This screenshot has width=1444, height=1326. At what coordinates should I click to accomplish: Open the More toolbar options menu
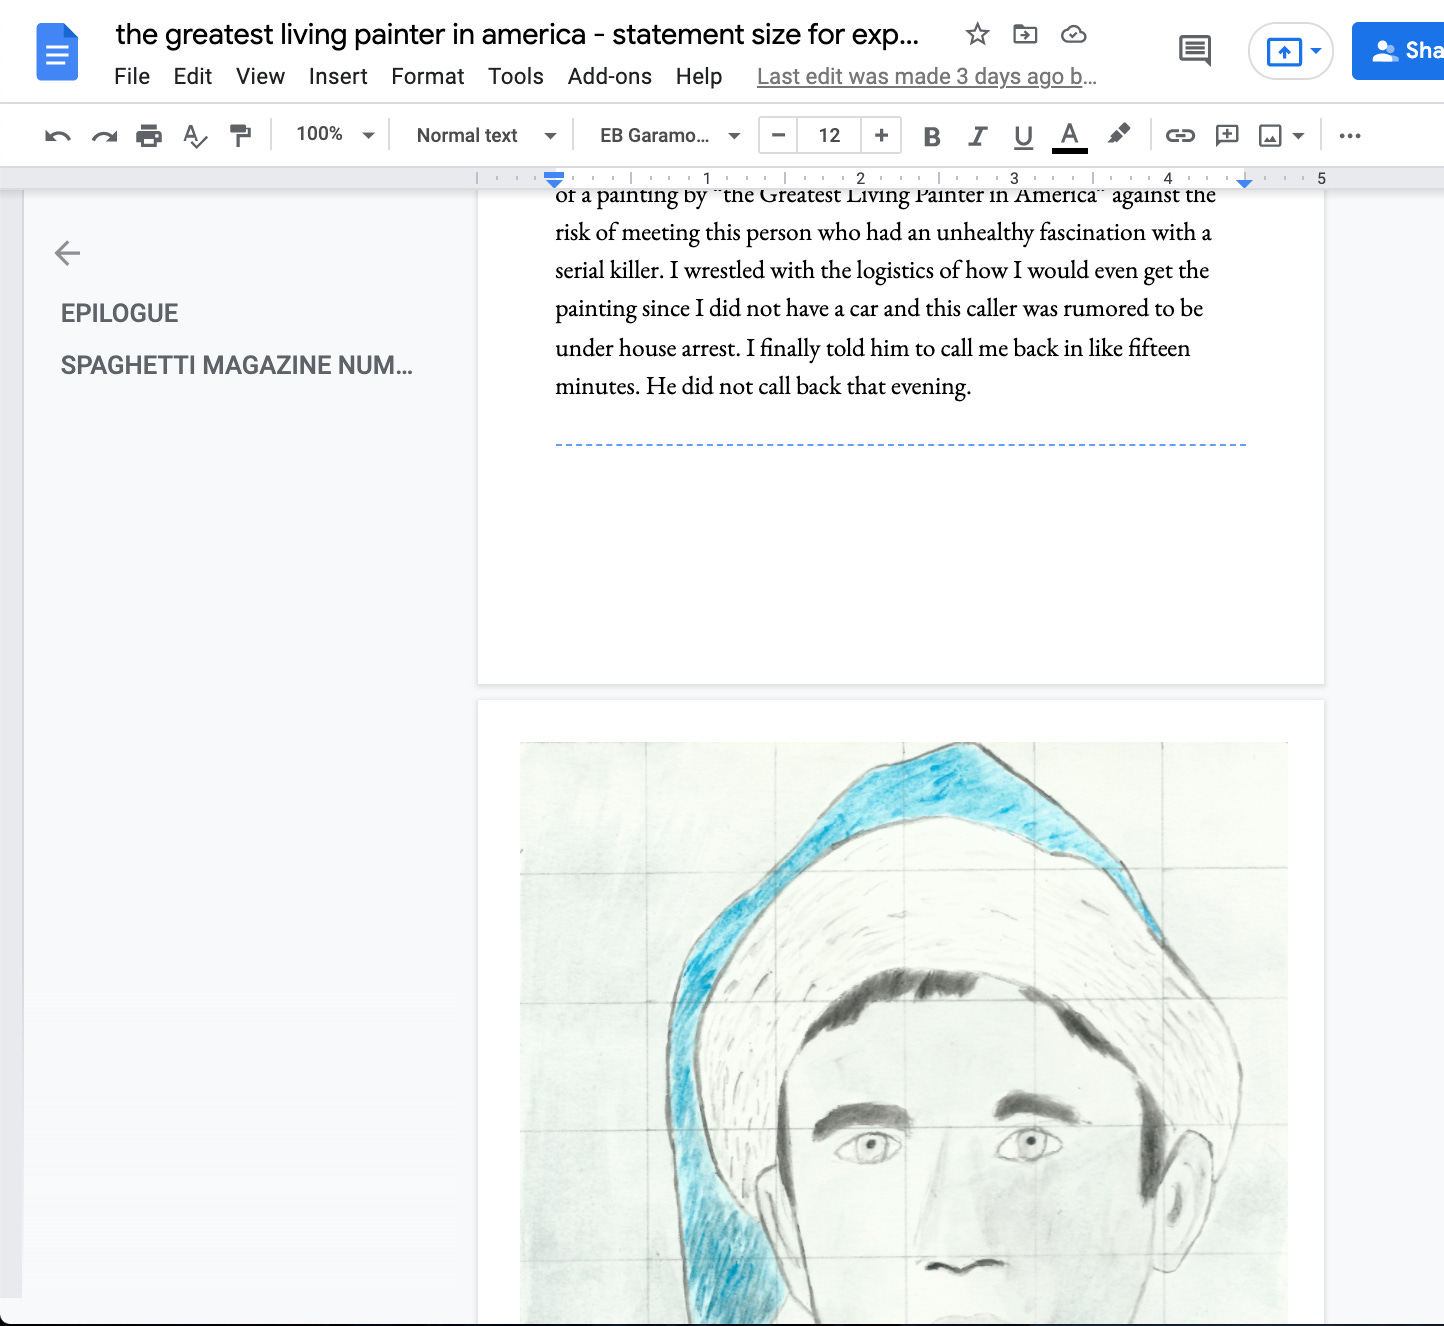(x=1350, y=136)
